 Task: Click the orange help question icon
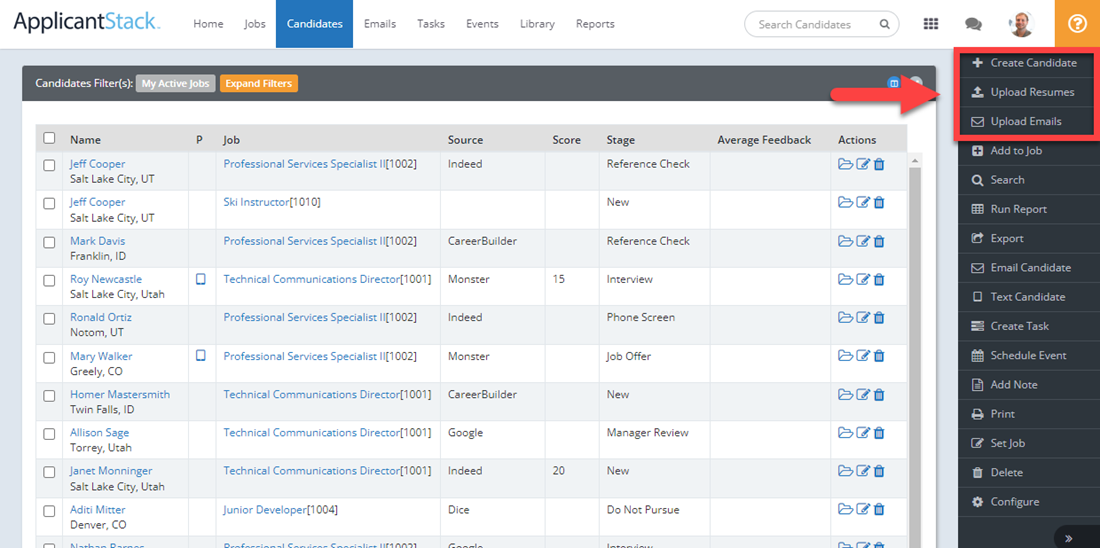1077,24
